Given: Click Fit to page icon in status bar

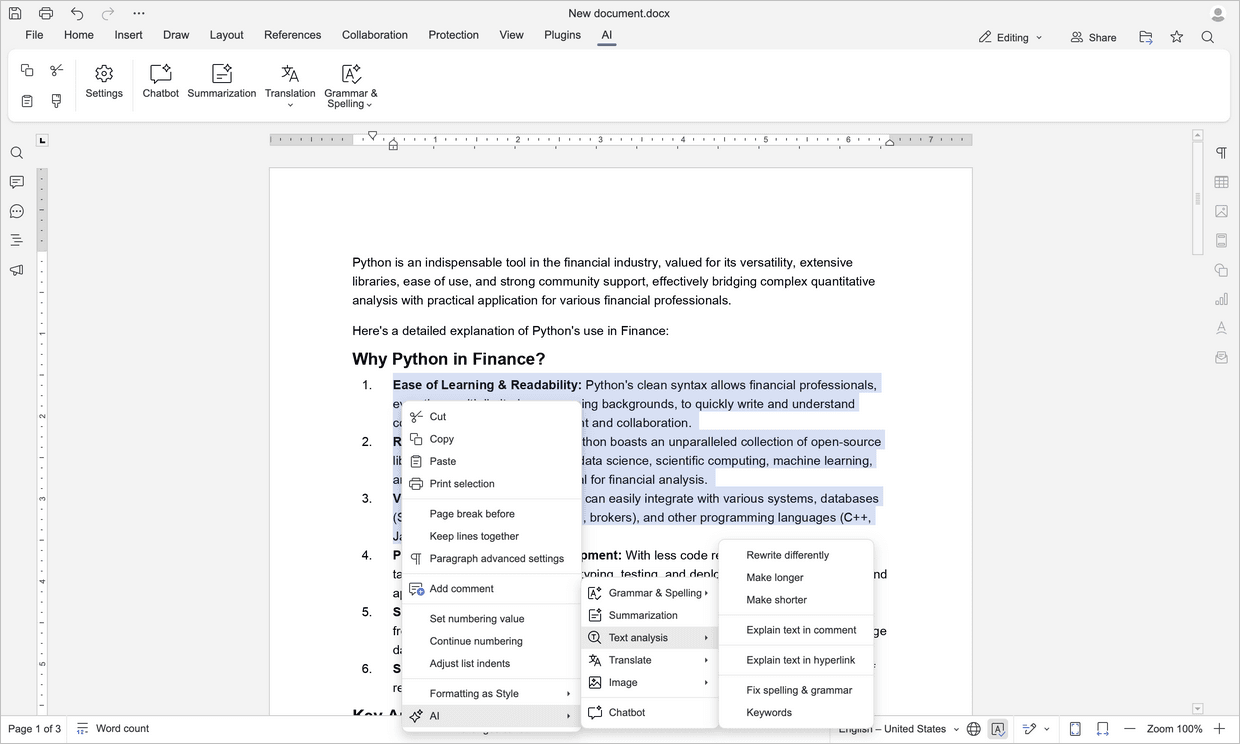Looking at the screenshot, I should tap(1075, 729).
